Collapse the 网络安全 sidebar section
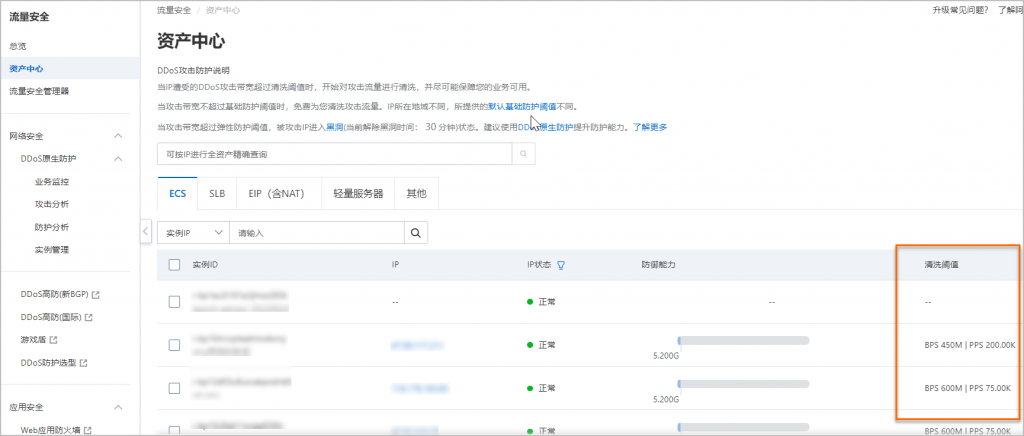The width and height of the screenshot is (1024, 436). [x=118, y=136]
